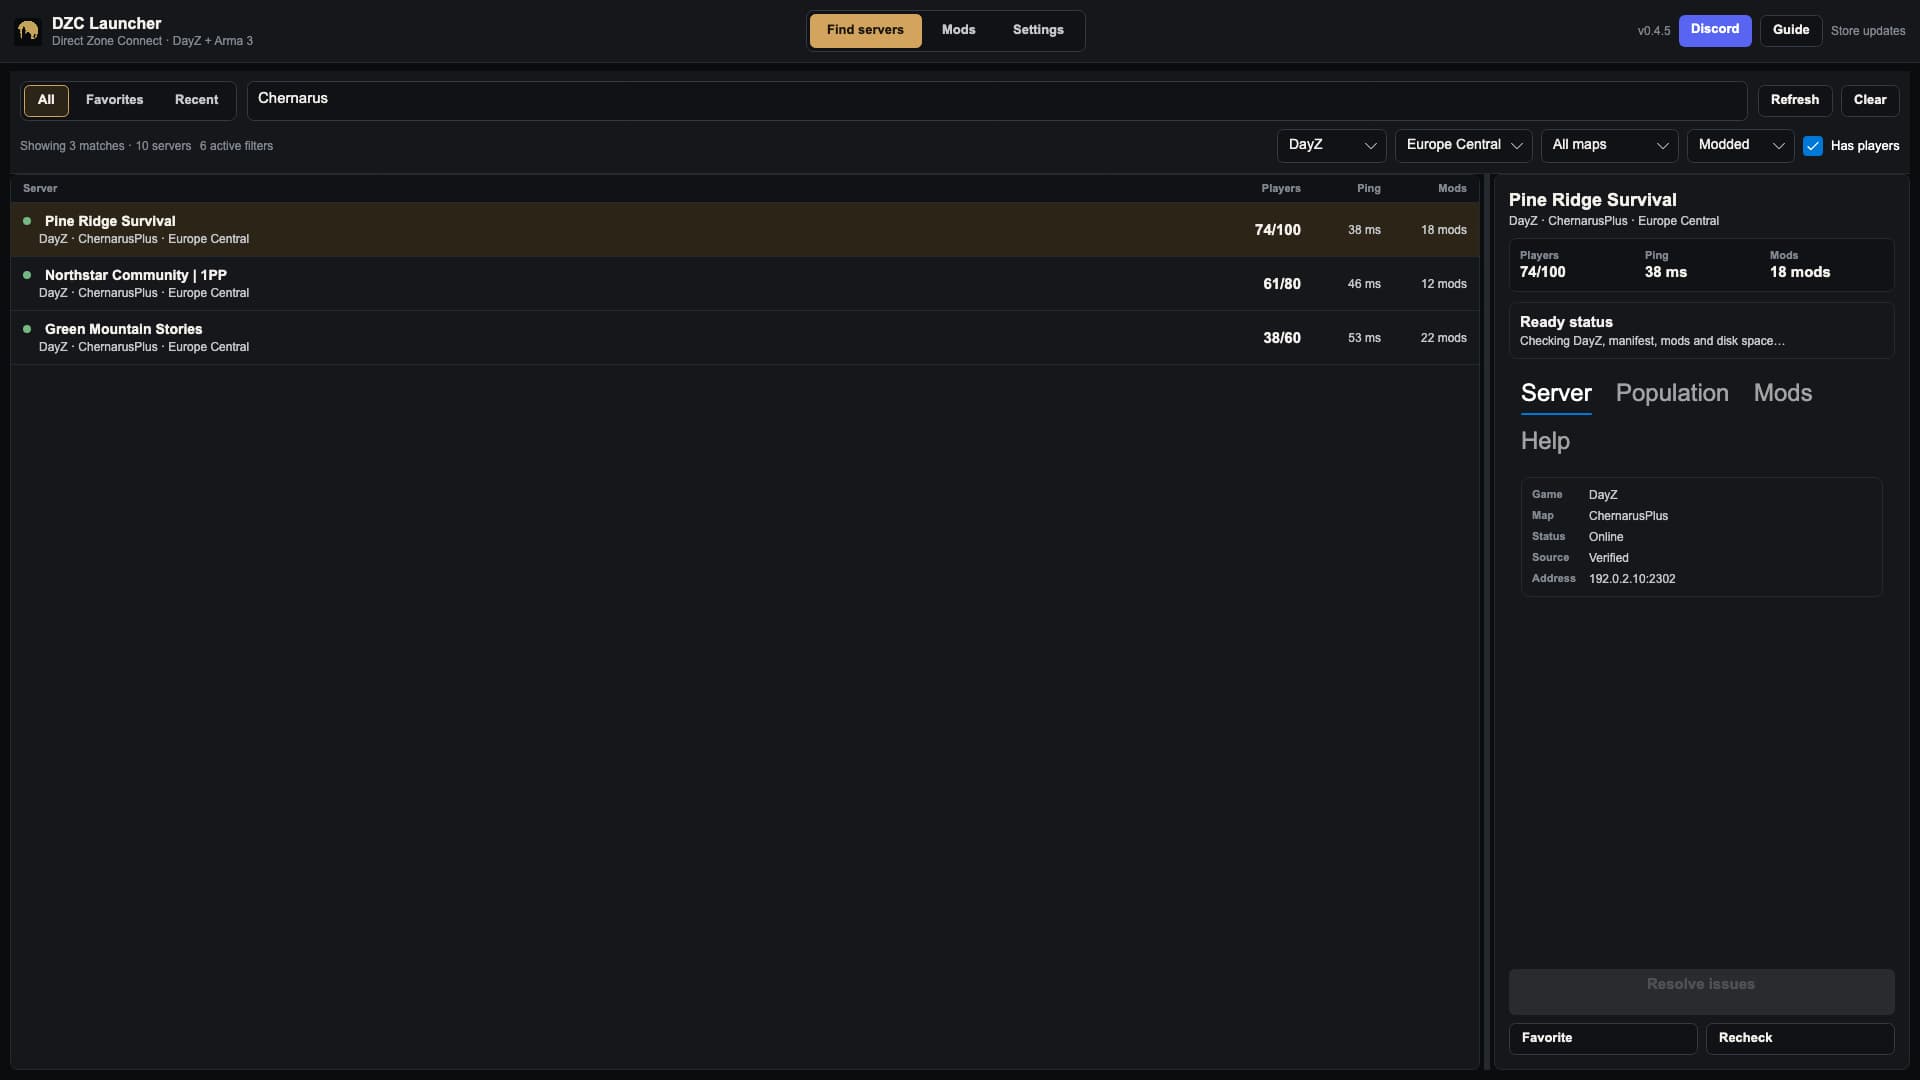The height and width of the screenshot is (1080, 1920).
Task: Click green status dot for Northstar Community
Action: pos(27,275)
